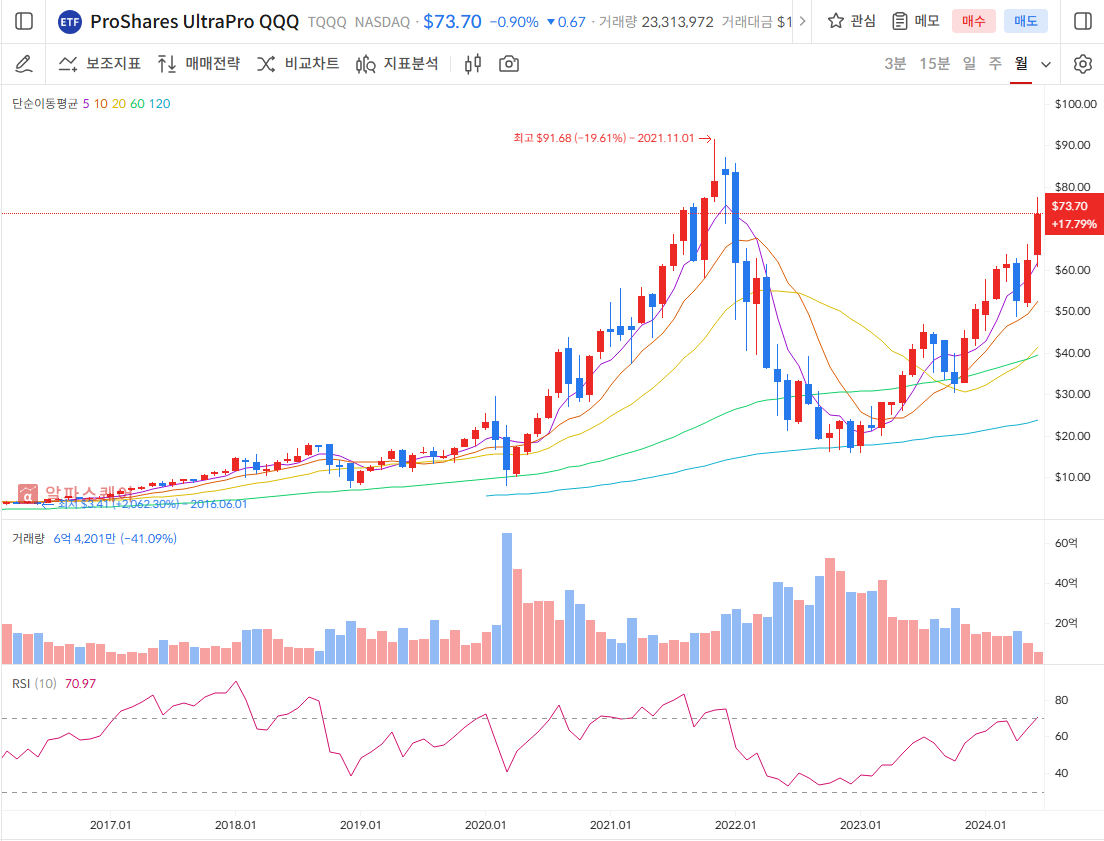The image size is (1104, 841).
Task: Click $50.00 price axis label
Action: pyautogui.click(x=1072, y=311)
